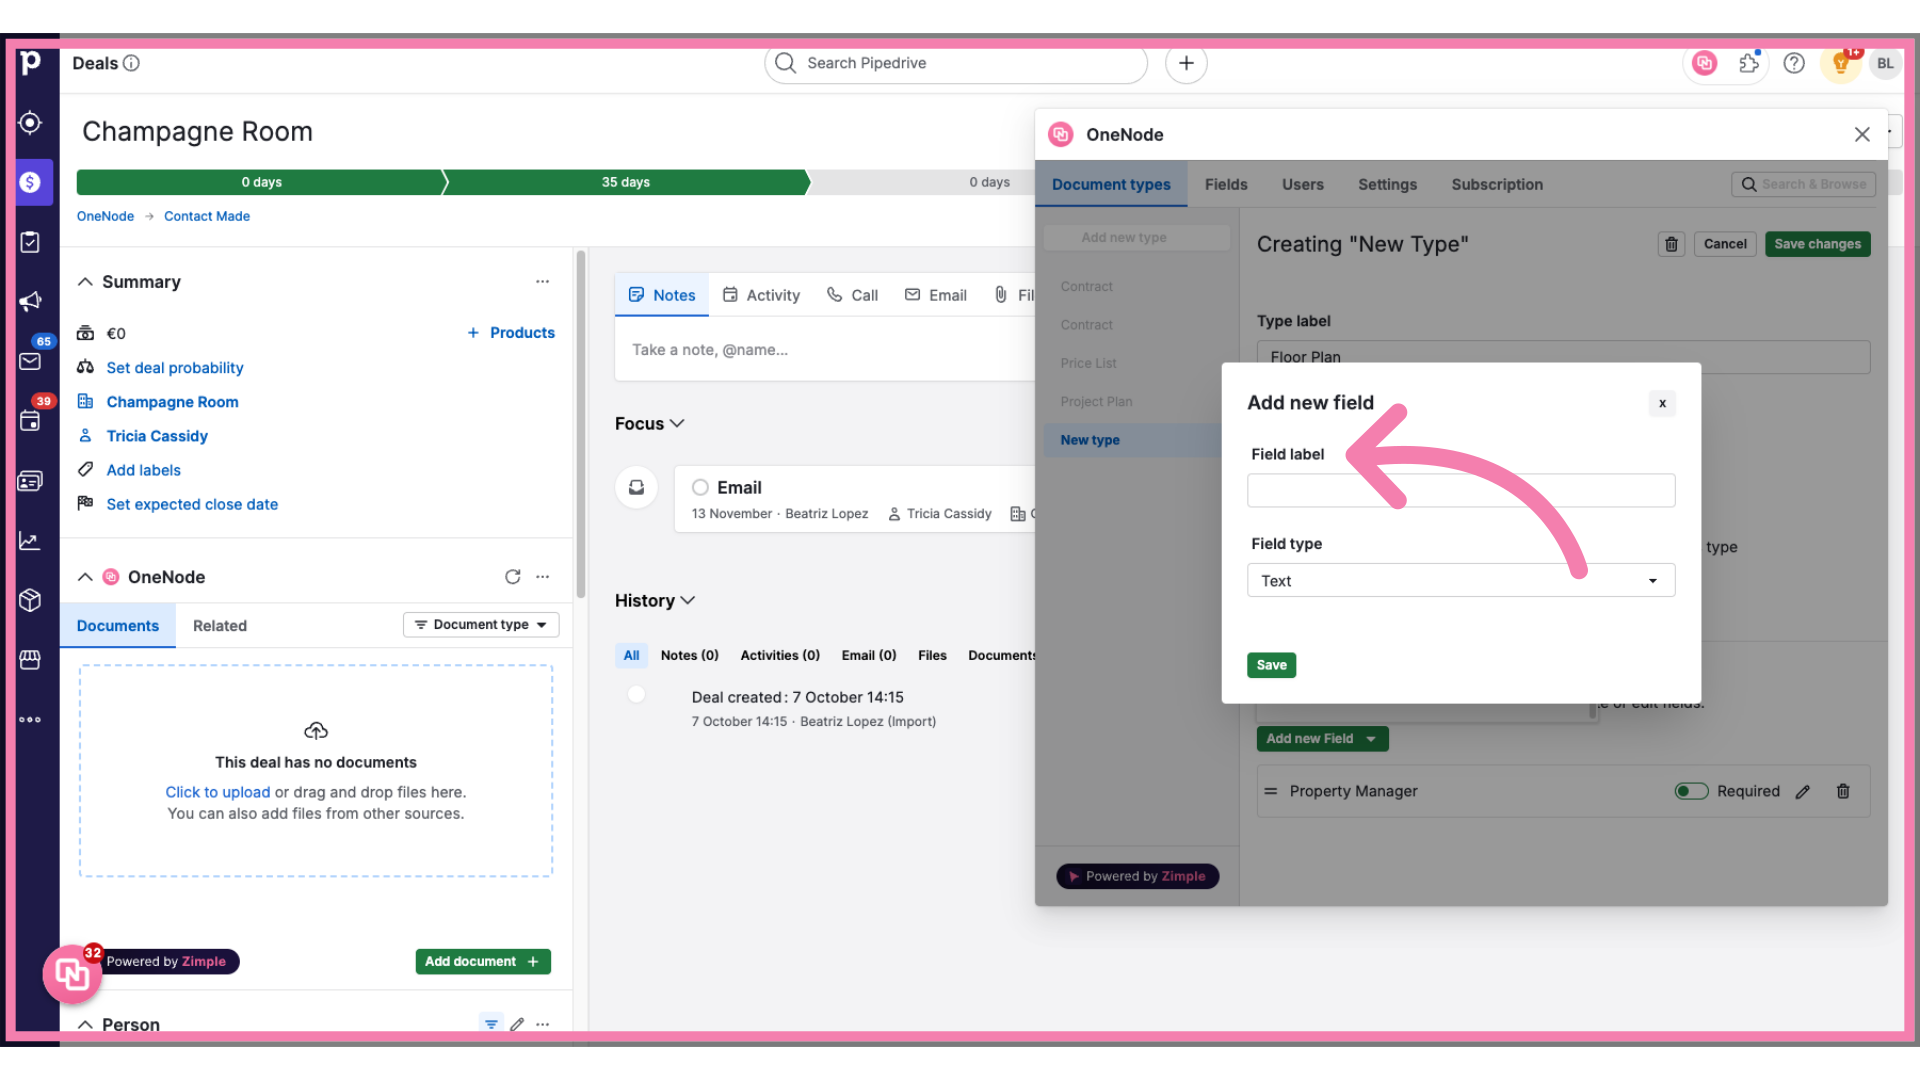Screen dimensions: 1920x1080
Task: Refresh the OneNode panel
Action: click(x=513, y=577)
